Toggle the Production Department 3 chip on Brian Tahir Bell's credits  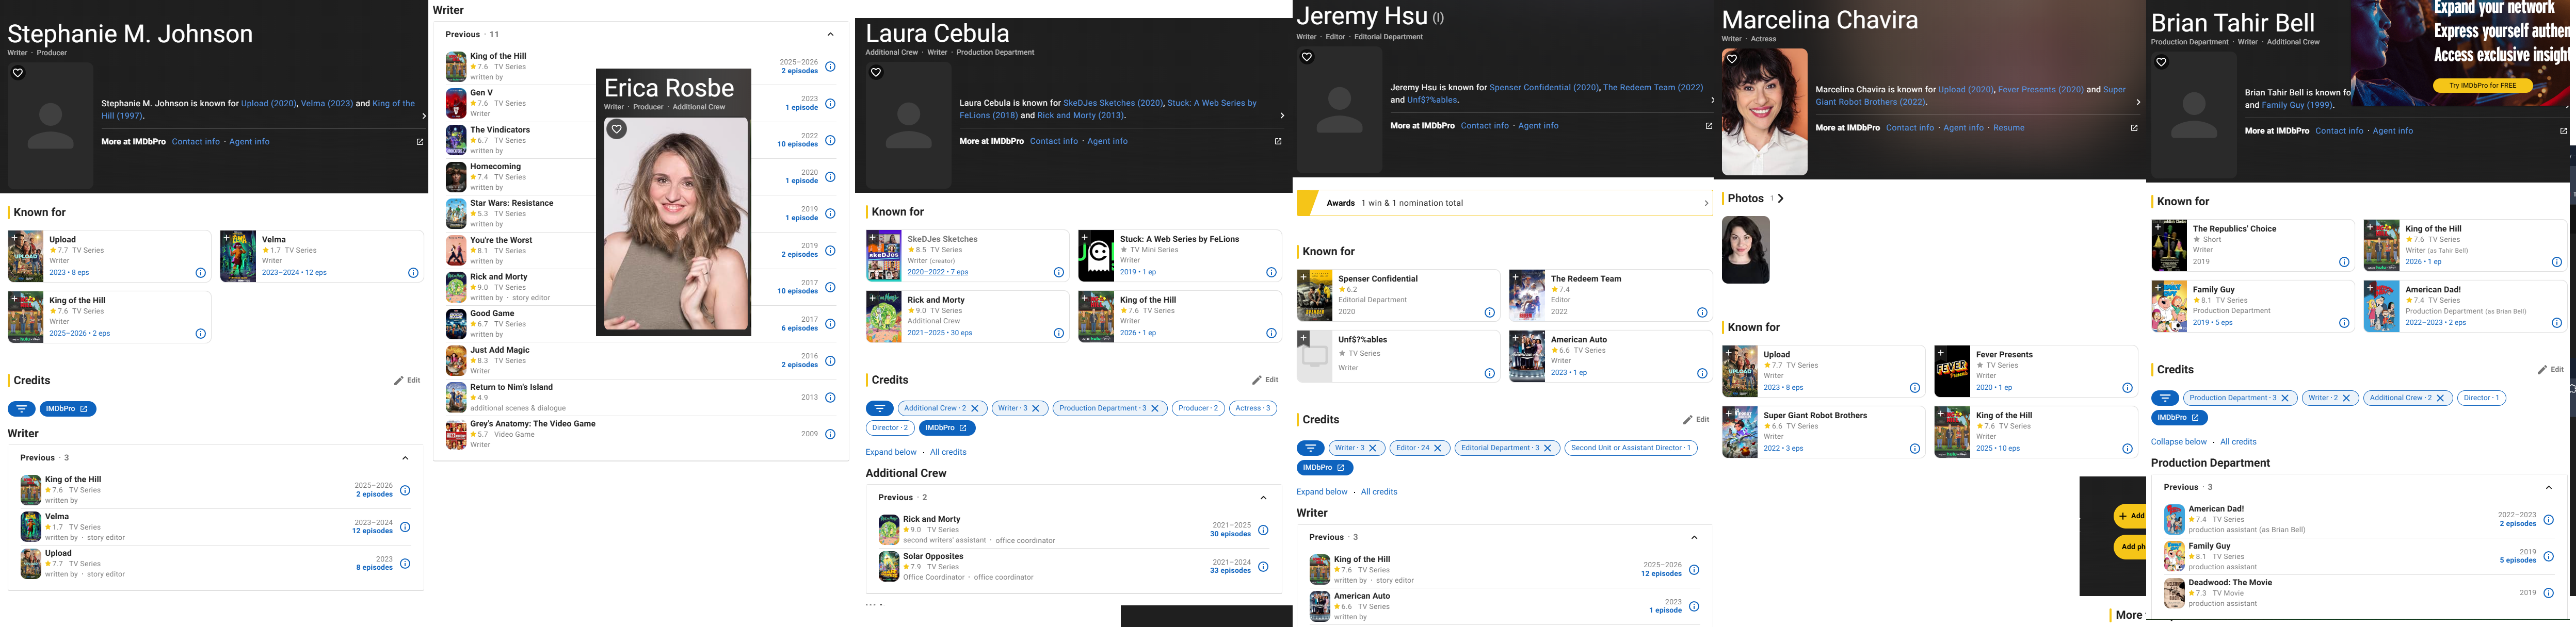2240,398
